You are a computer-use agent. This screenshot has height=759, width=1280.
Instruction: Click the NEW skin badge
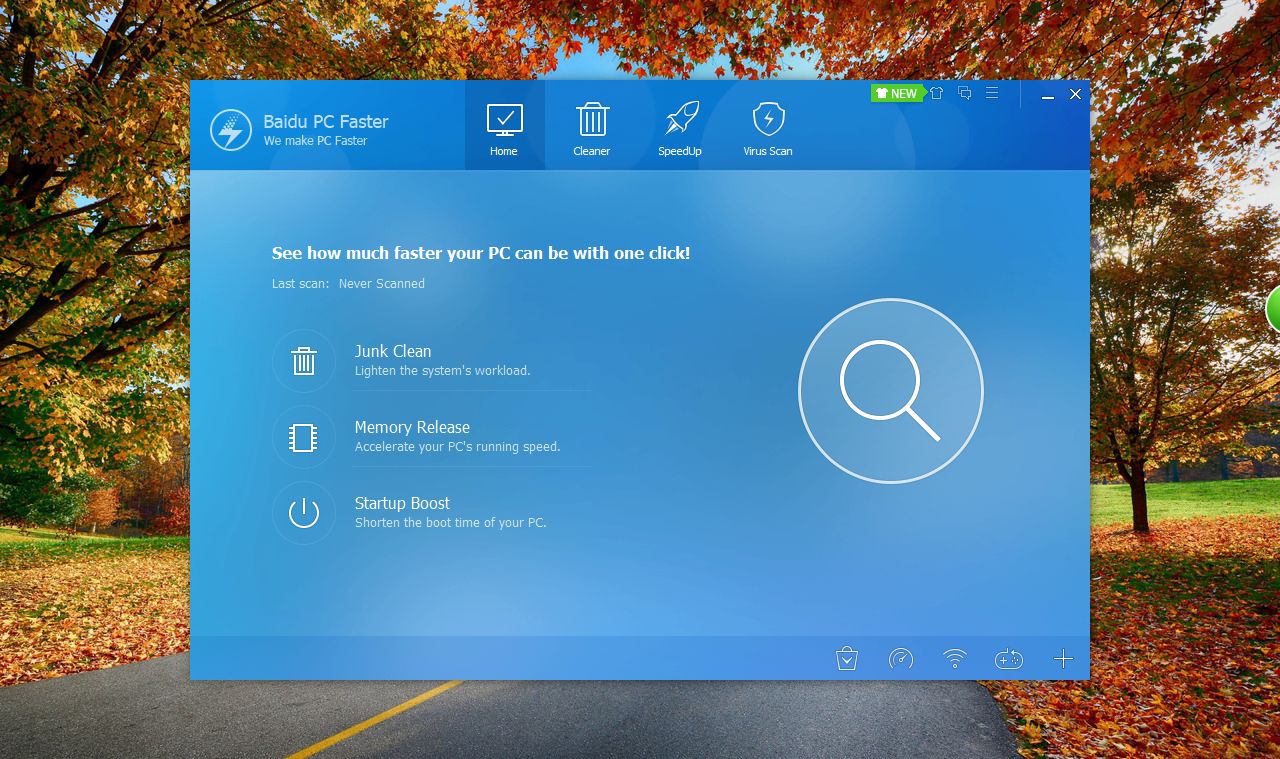click(896, 93)
